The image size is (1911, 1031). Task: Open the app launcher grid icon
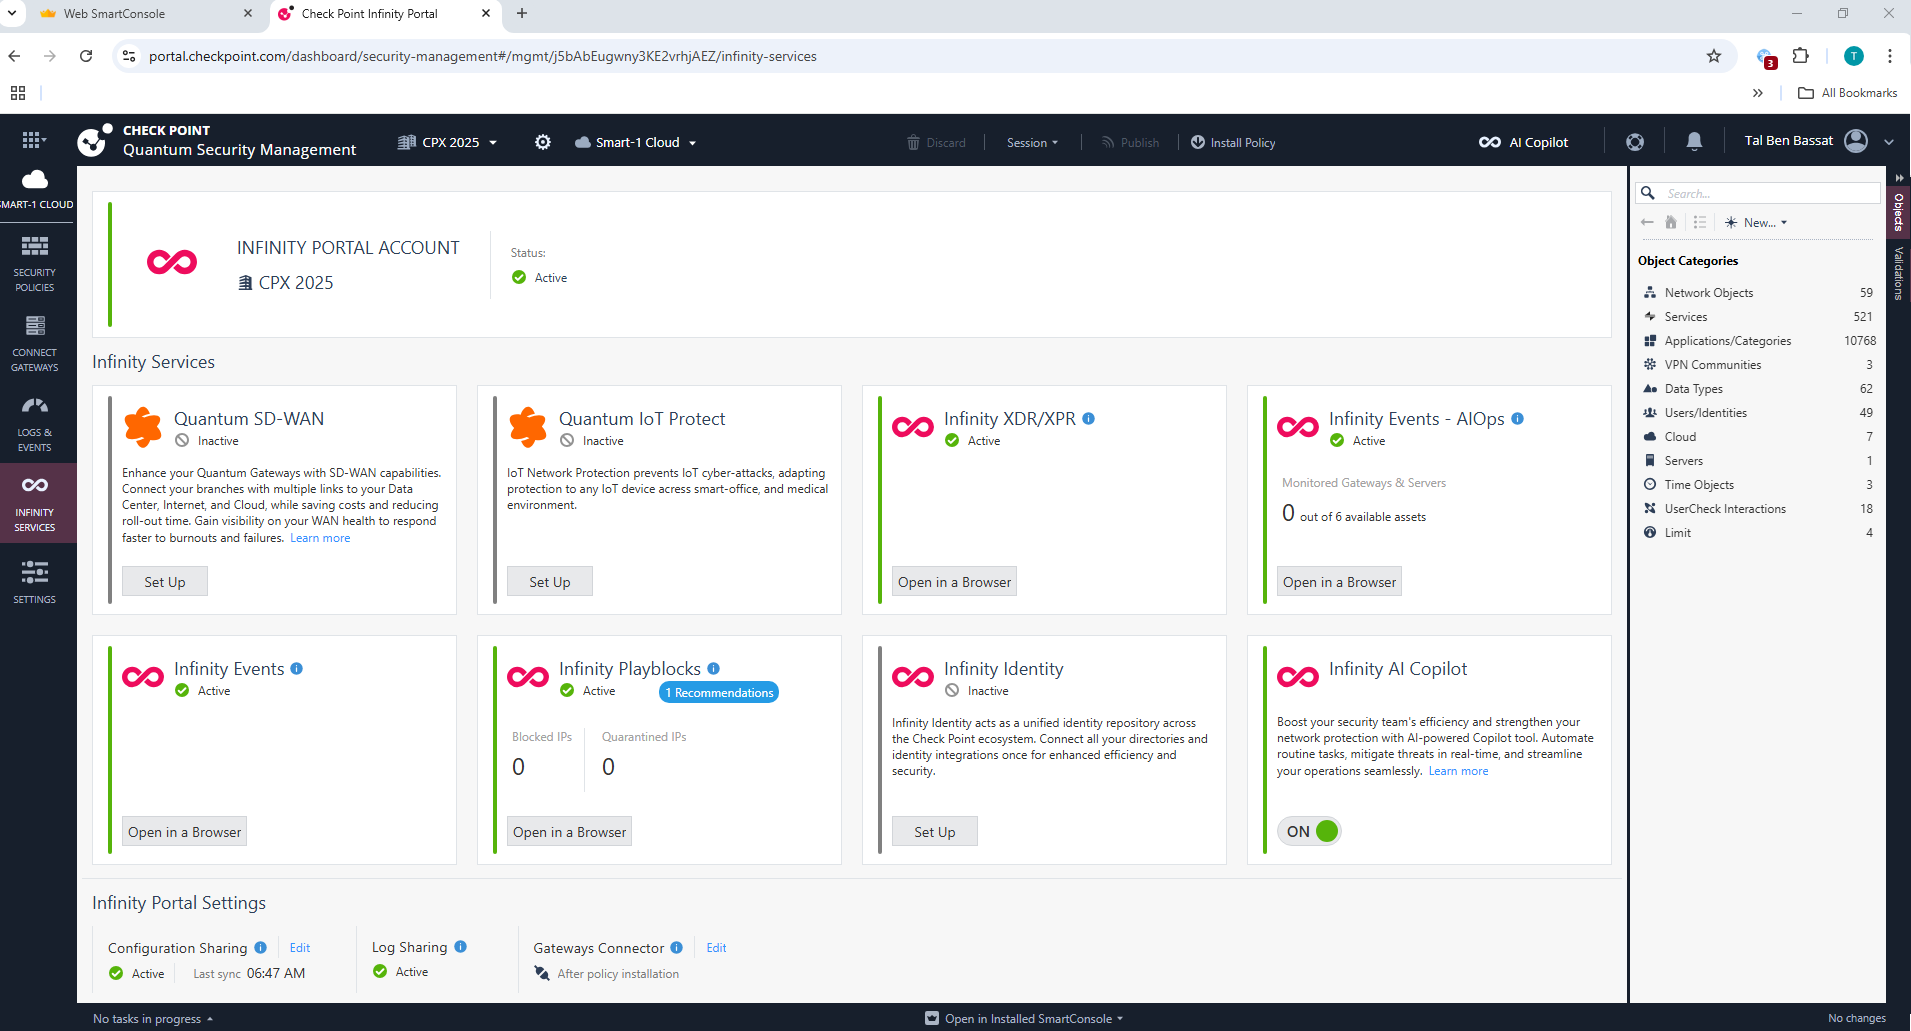click(31, 139)
